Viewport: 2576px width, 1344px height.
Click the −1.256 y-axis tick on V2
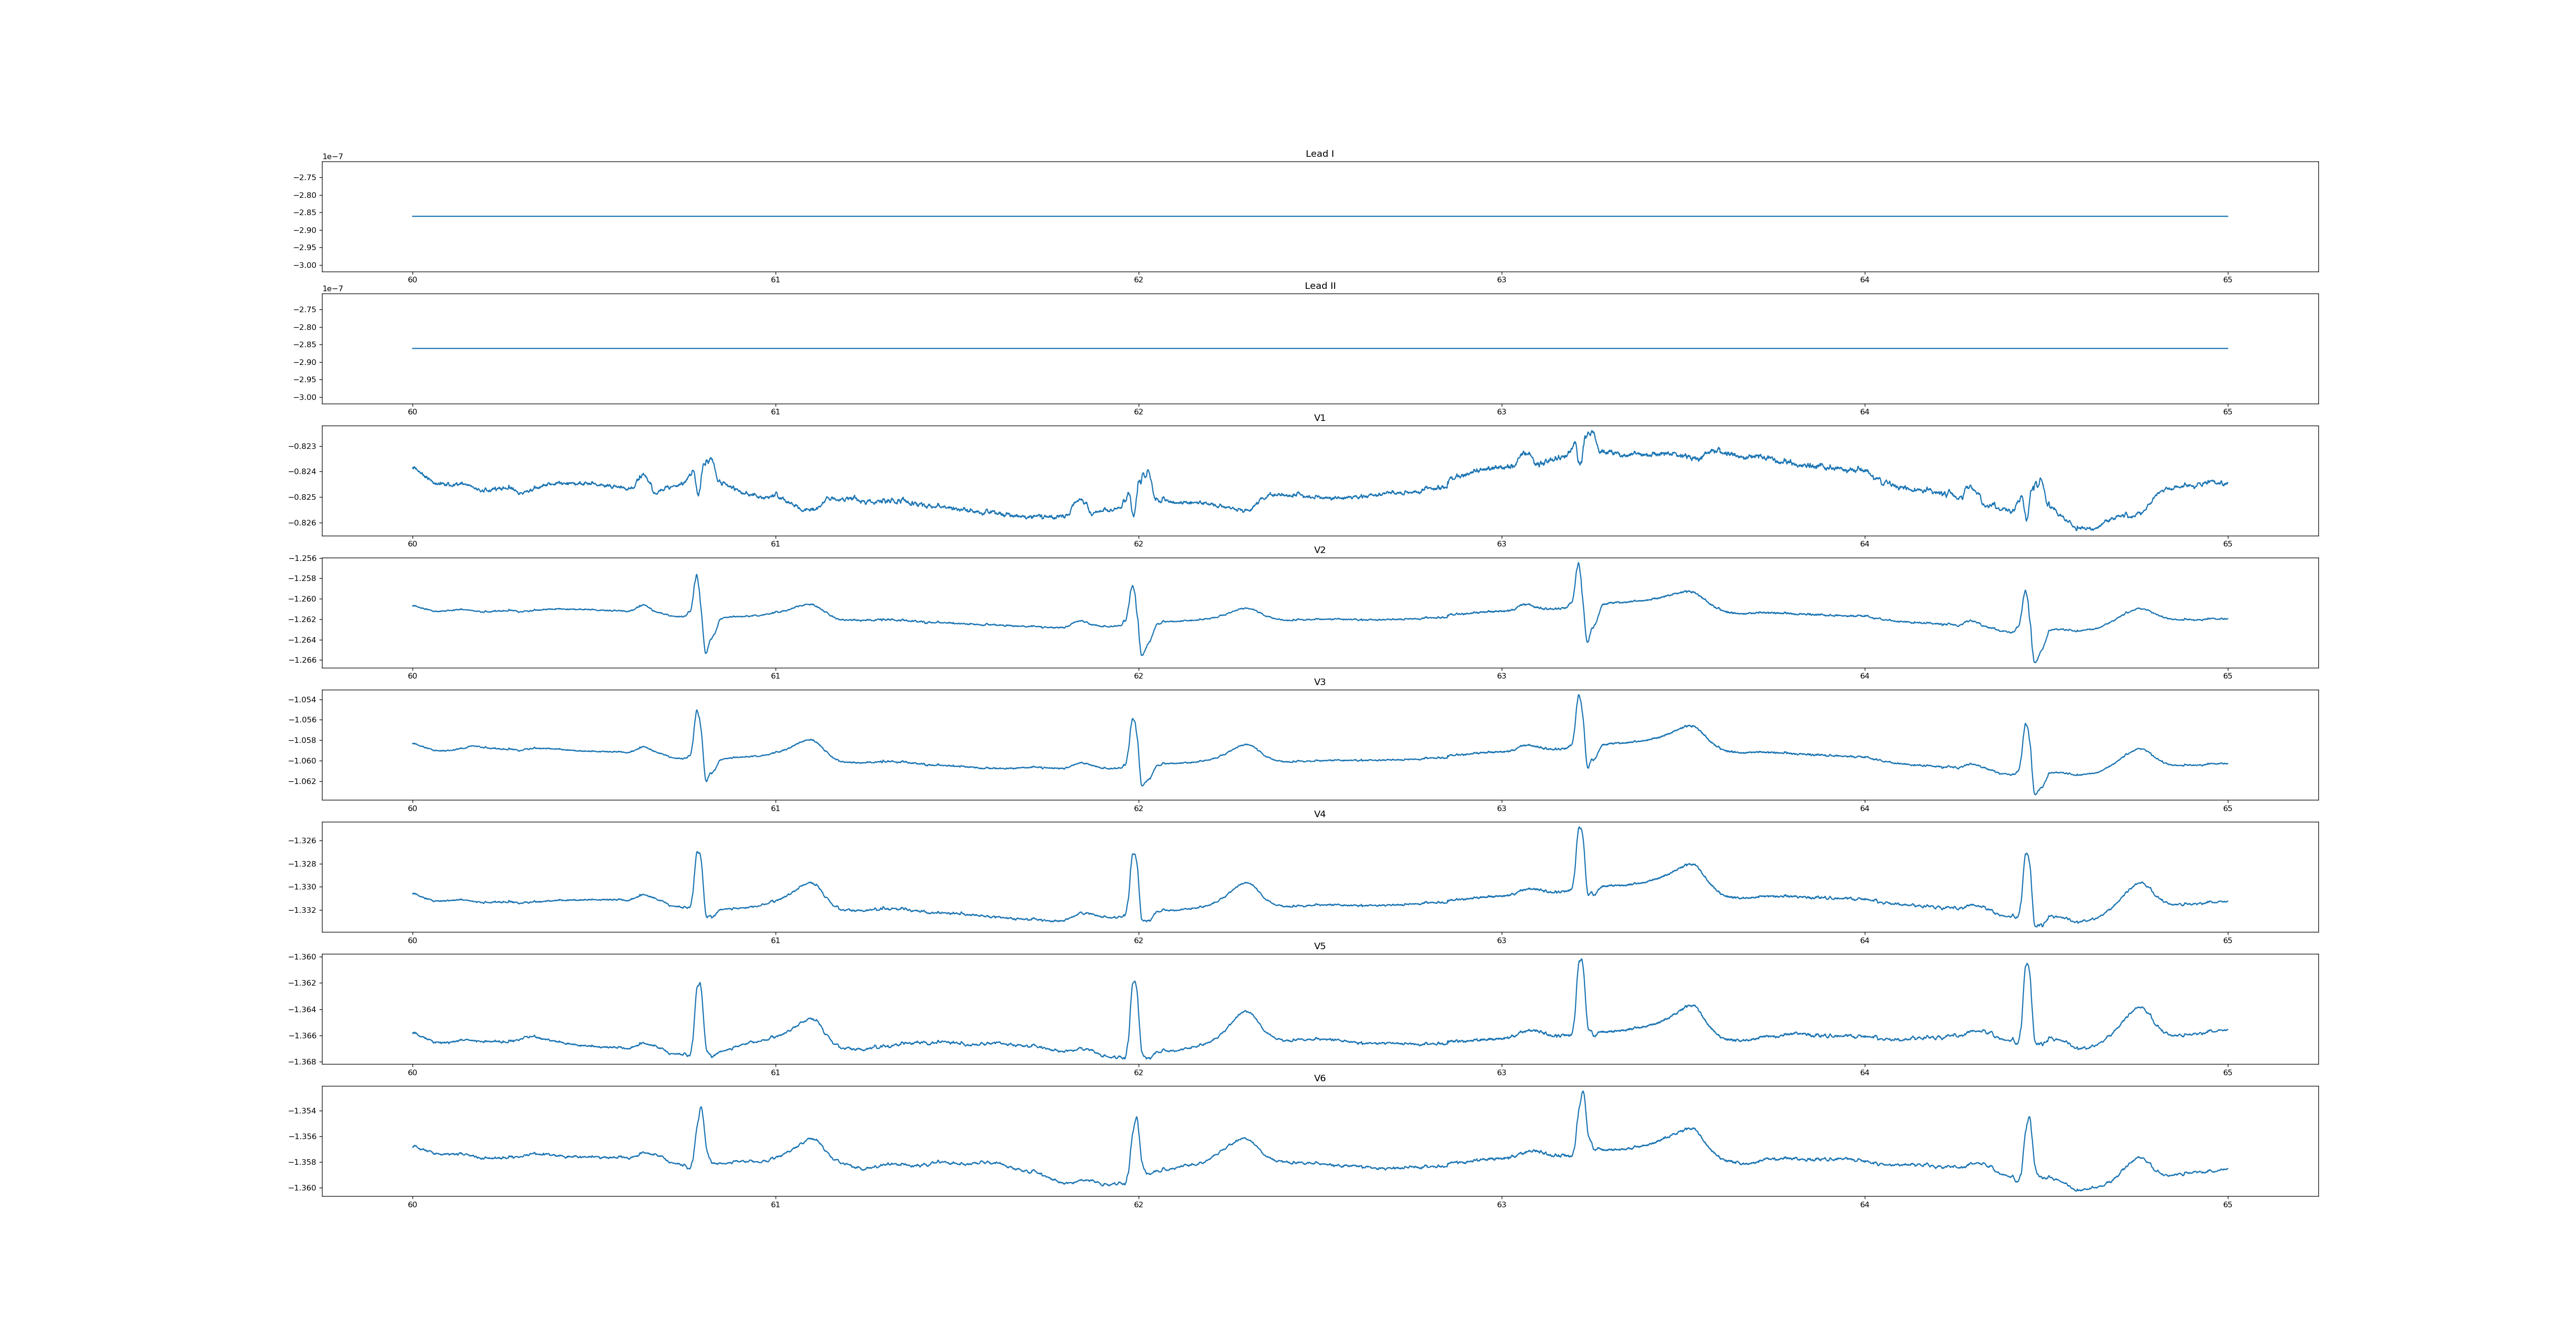pos(303,558)
